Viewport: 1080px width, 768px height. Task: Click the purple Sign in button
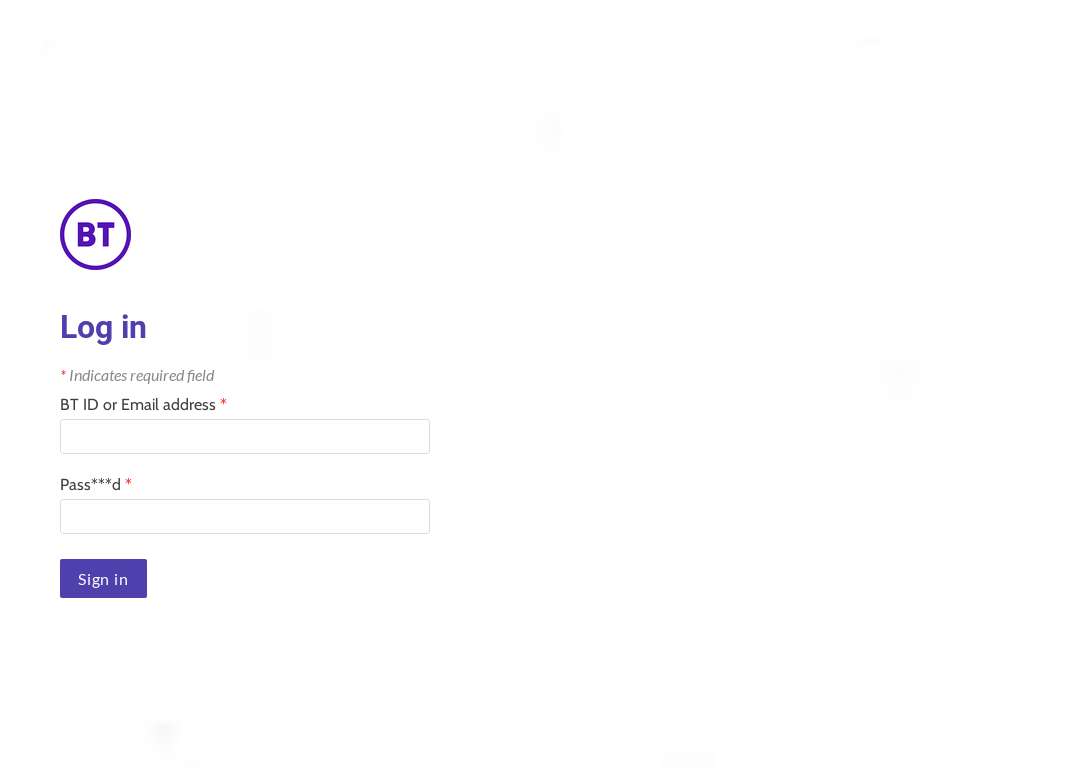point(103,579)
